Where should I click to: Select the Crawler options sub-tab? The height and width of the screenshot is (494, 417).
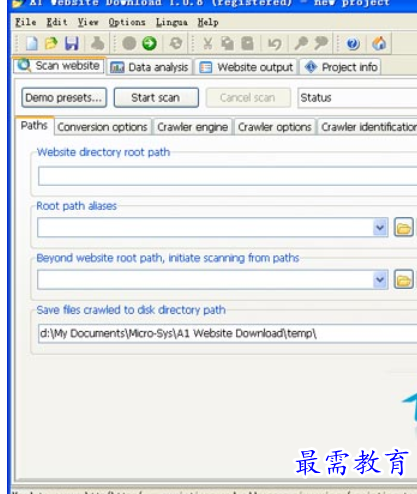[275, 127]
